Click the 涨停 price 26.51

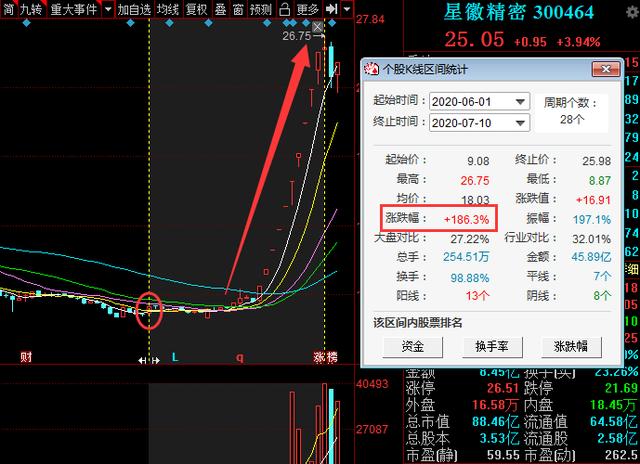point(502,388)
